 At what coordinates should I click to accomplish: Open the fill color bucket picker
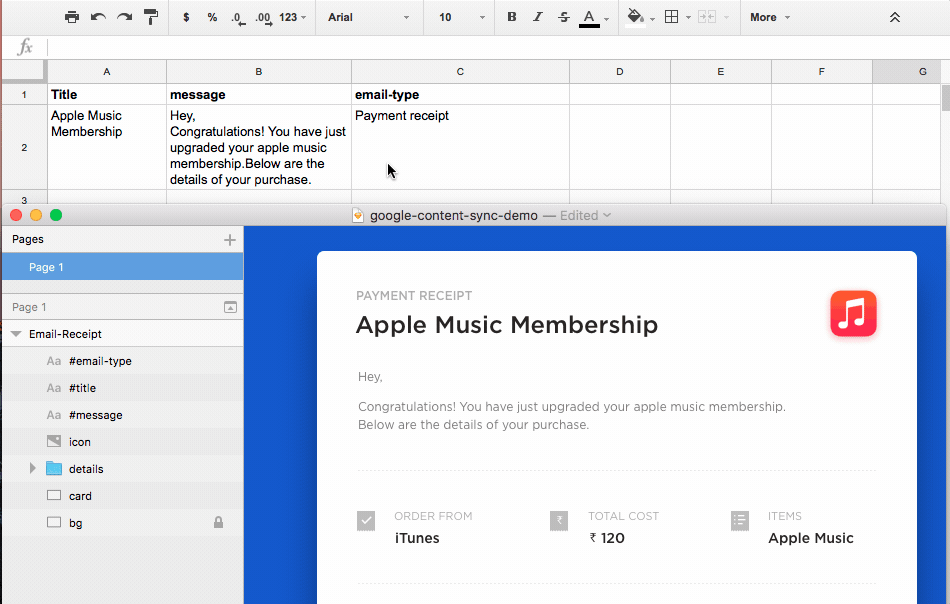pyautogui.click(x=635, y=16)
